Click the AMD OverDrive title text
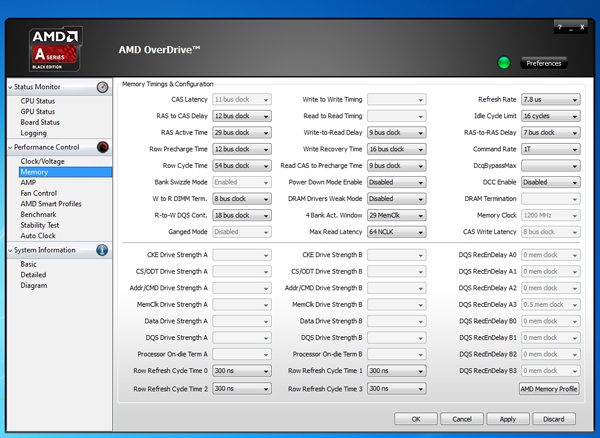This screenshot has height=438, width=600. point(159,50)
